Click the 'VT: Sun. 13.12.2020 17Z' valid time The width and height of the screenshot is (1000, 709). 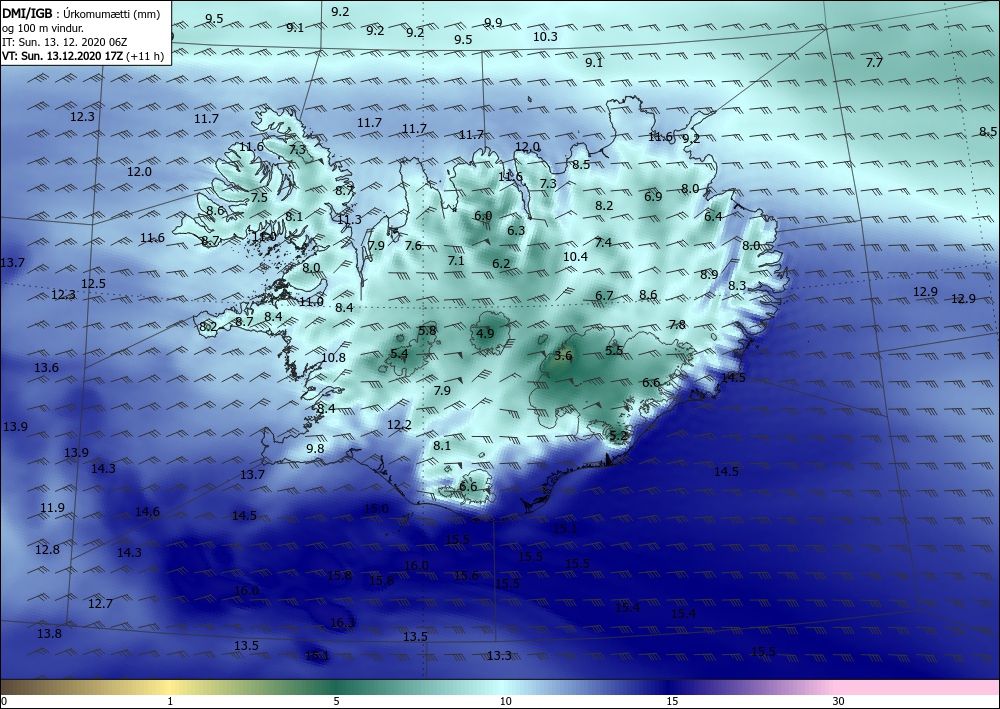(62, 56)
